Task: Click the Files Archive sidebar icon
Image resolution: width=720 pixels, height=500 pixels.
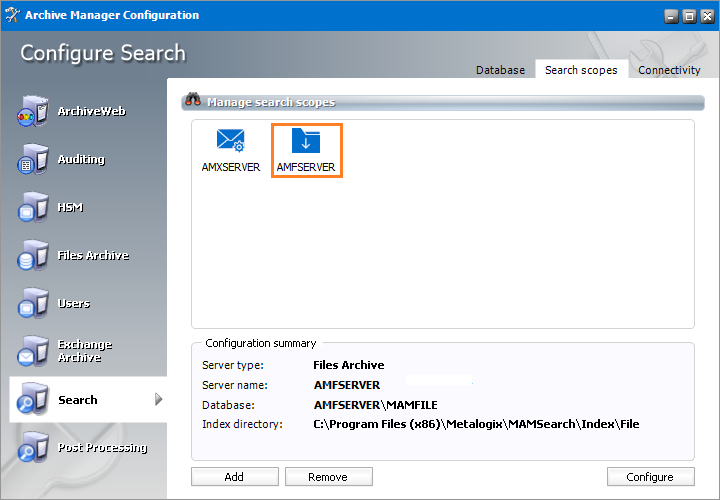Action: (33, 256)
